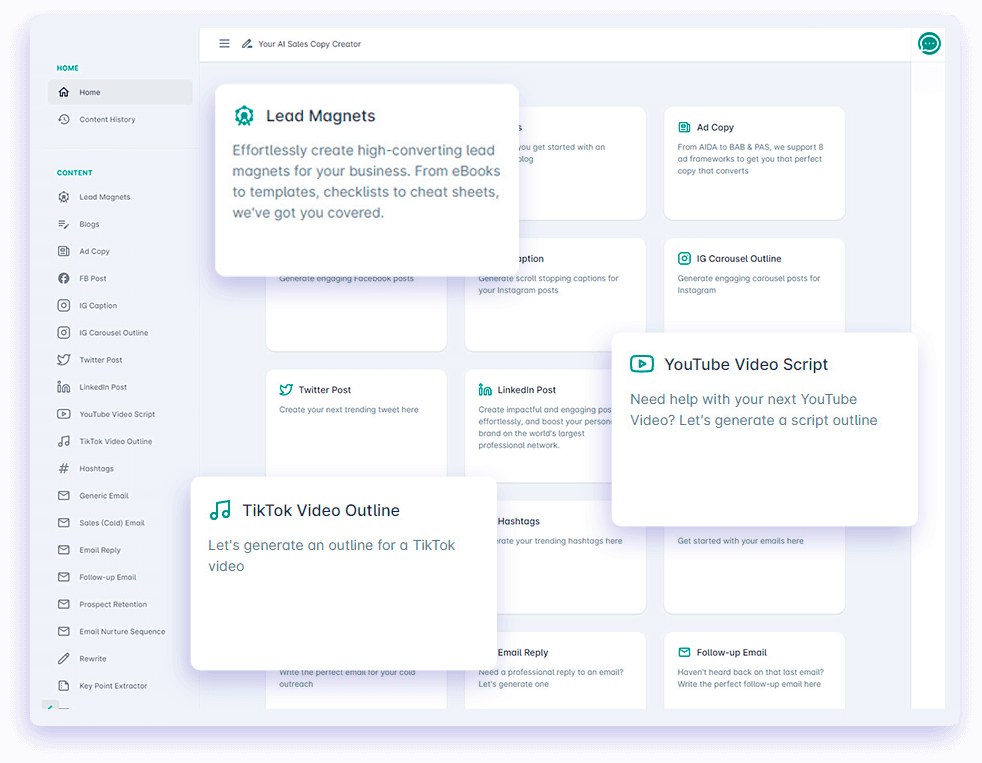Open the YouTube Video Script popup card
982x763 pixels.
764,429
